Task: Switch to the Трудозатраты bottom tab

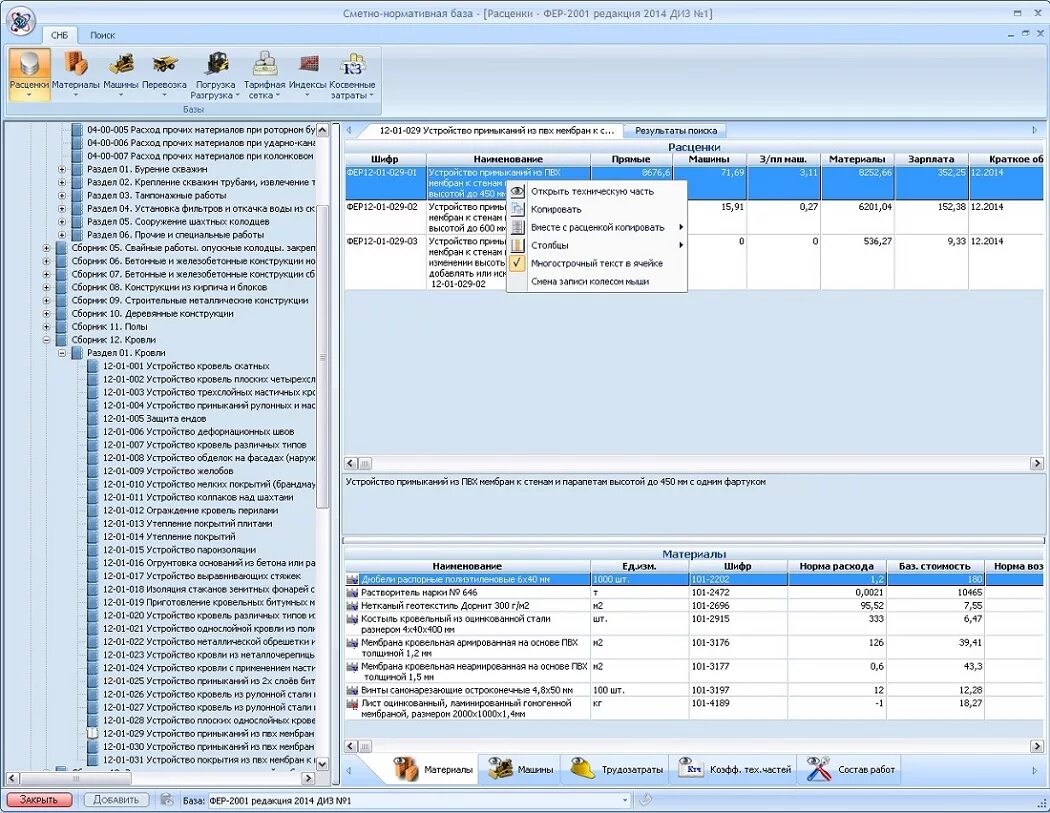Action: 617,769
